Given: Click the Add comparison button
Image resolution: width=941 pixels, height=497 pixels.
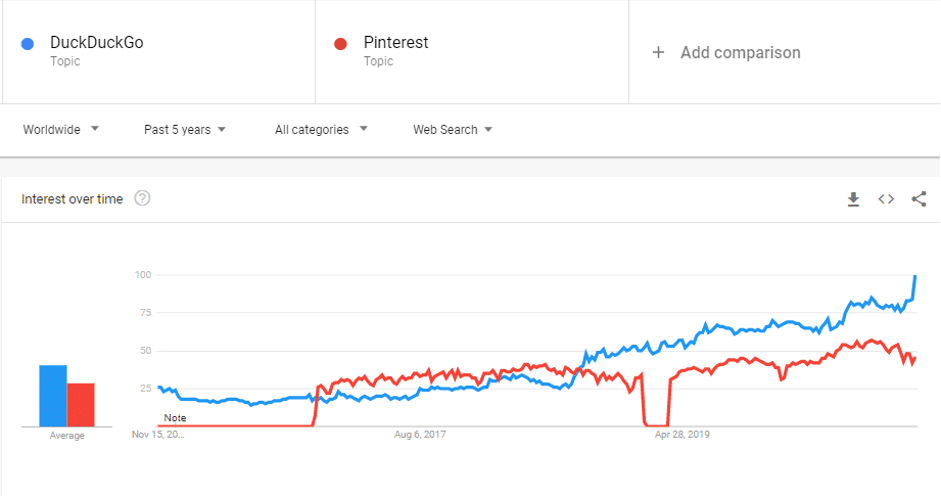Looking at the screenshot, I should pyautogui.click(x=740, y=52).
